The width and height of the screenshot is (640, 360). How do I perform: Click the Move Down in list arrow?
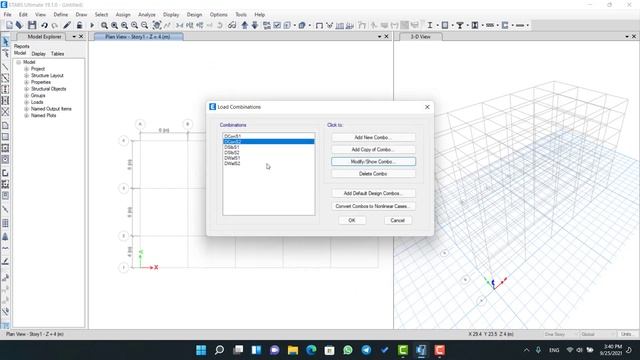[255, 25]
